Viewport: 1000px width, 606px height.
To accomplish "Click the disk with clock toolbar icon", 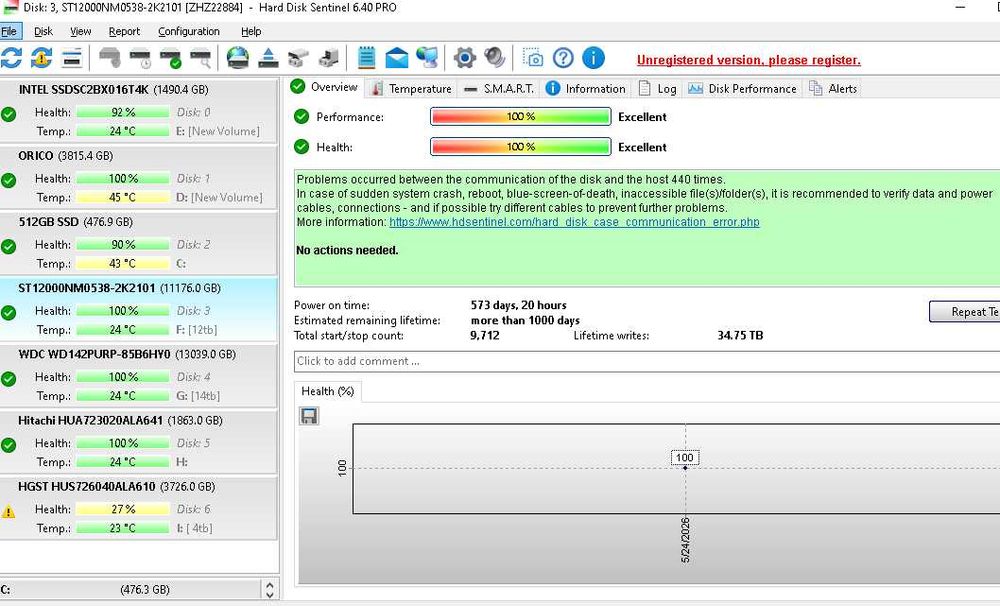I will point(140,58).
